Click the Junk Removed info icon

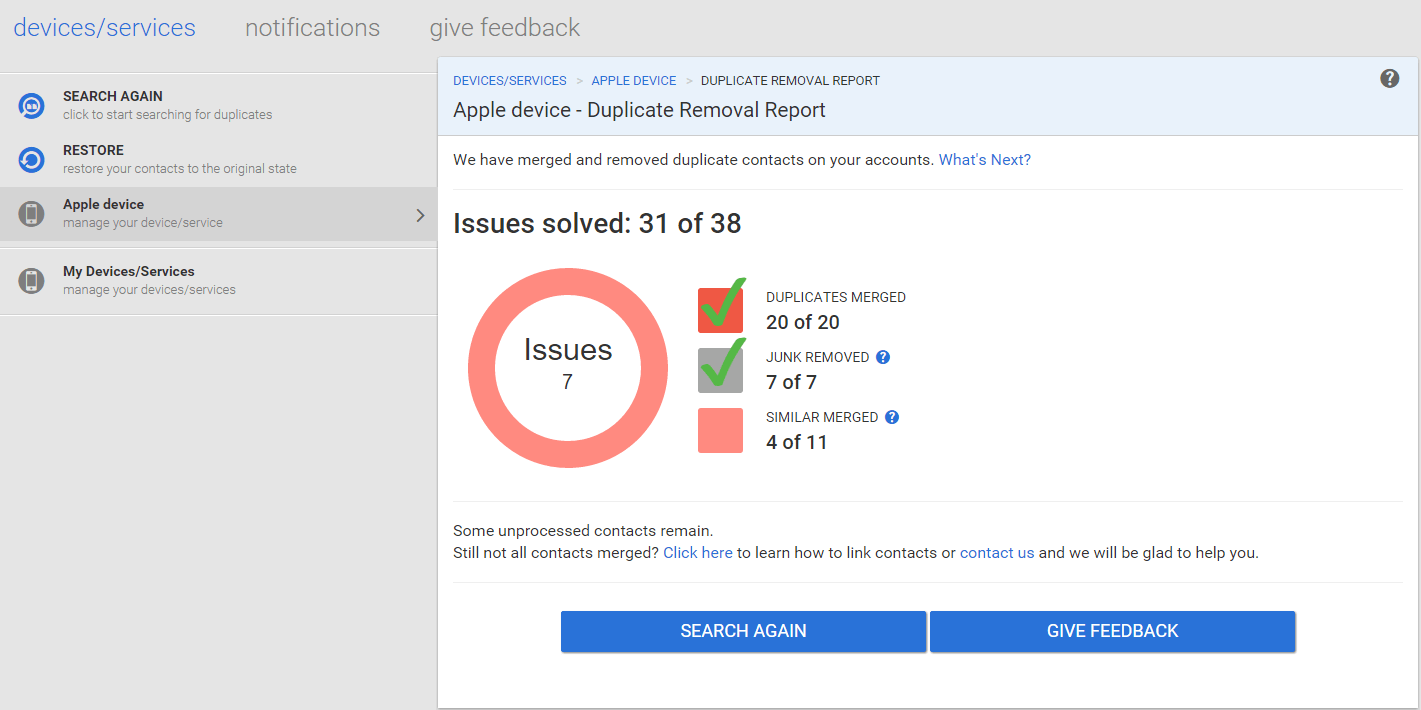pyautogui.click(x=883, y=357)
